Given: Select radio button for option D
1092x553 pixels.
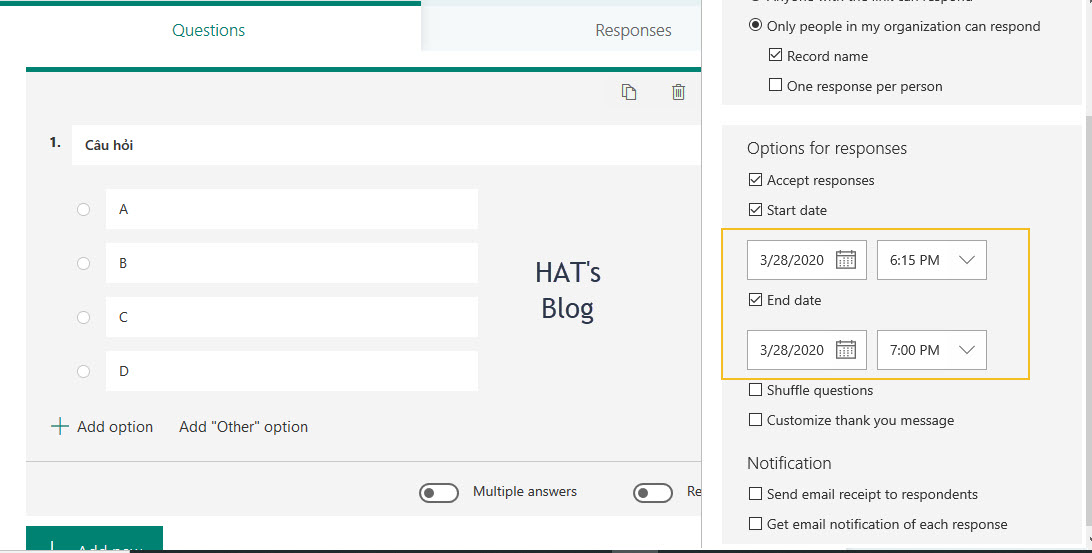Looking at the screenshot, I should [84, 371].
